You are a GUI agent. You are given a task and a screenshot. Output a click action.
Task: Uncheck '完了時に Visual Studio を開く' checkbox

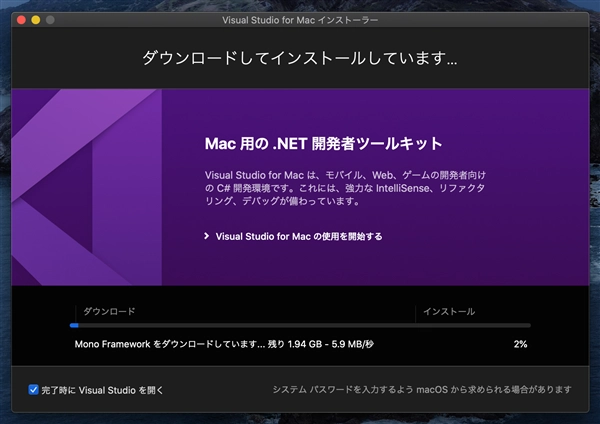[x=33, y=390]
